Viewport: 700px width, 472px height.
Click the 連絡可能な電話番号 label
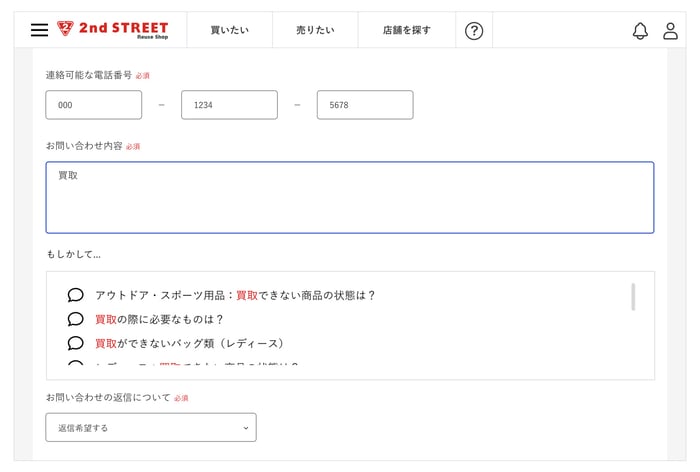[x=89, y=75]
